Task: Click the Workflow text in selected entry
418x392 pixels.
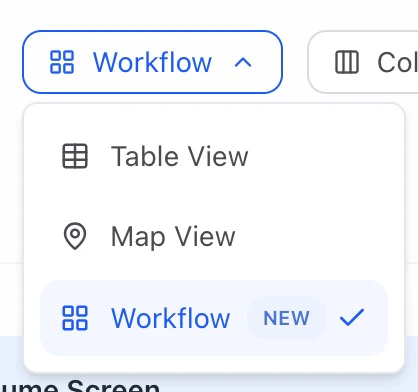Action: tap(170, 318)
